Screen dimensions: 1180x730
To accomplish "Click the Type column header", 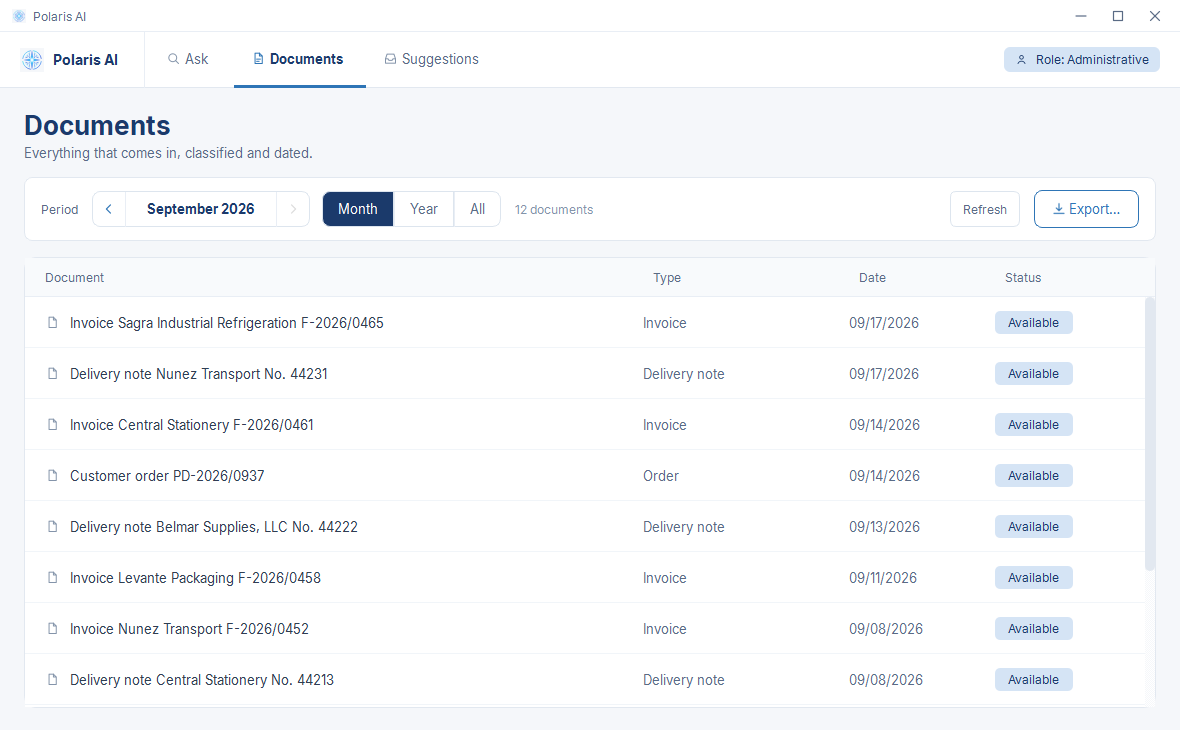I will coord(667,278).
